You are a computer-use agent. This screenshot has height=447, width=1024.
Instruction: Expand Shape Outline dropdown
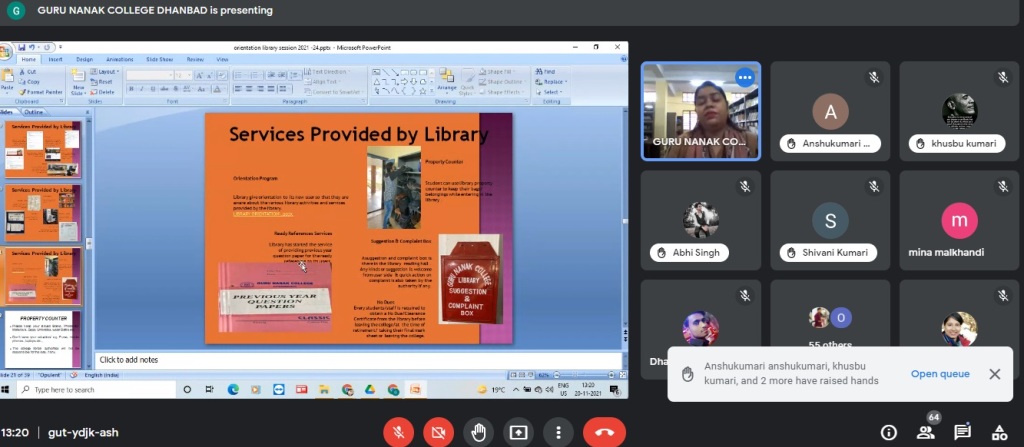(503, 82)
